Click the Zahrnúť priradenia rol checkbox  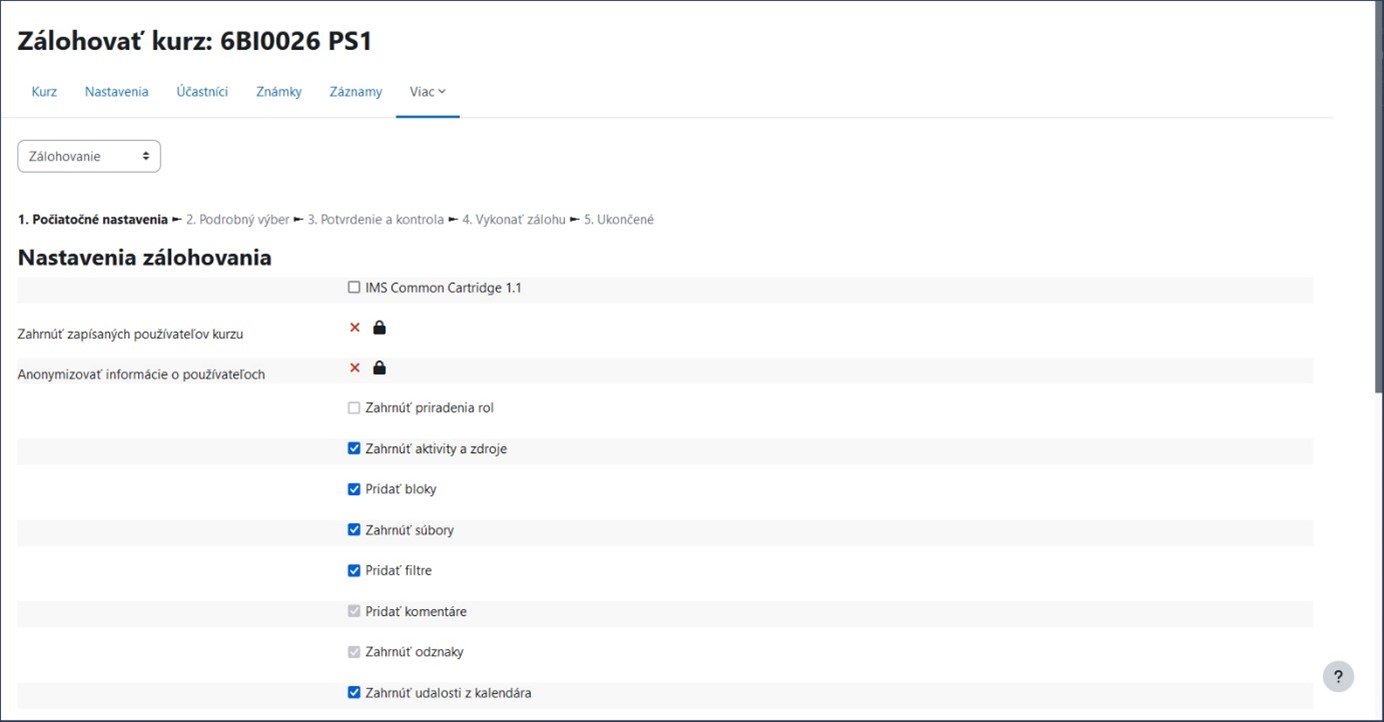click(354, 408)
